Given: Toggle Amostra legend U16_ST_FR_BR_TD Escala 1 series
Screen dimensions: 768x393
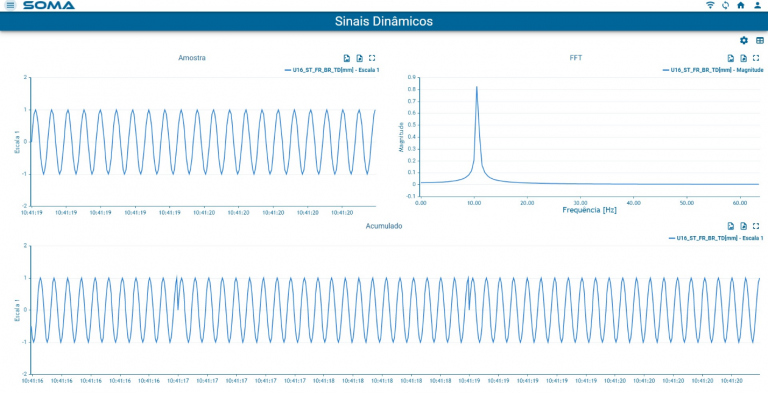Looking at the screenshot, I should [x=332, y=71].
